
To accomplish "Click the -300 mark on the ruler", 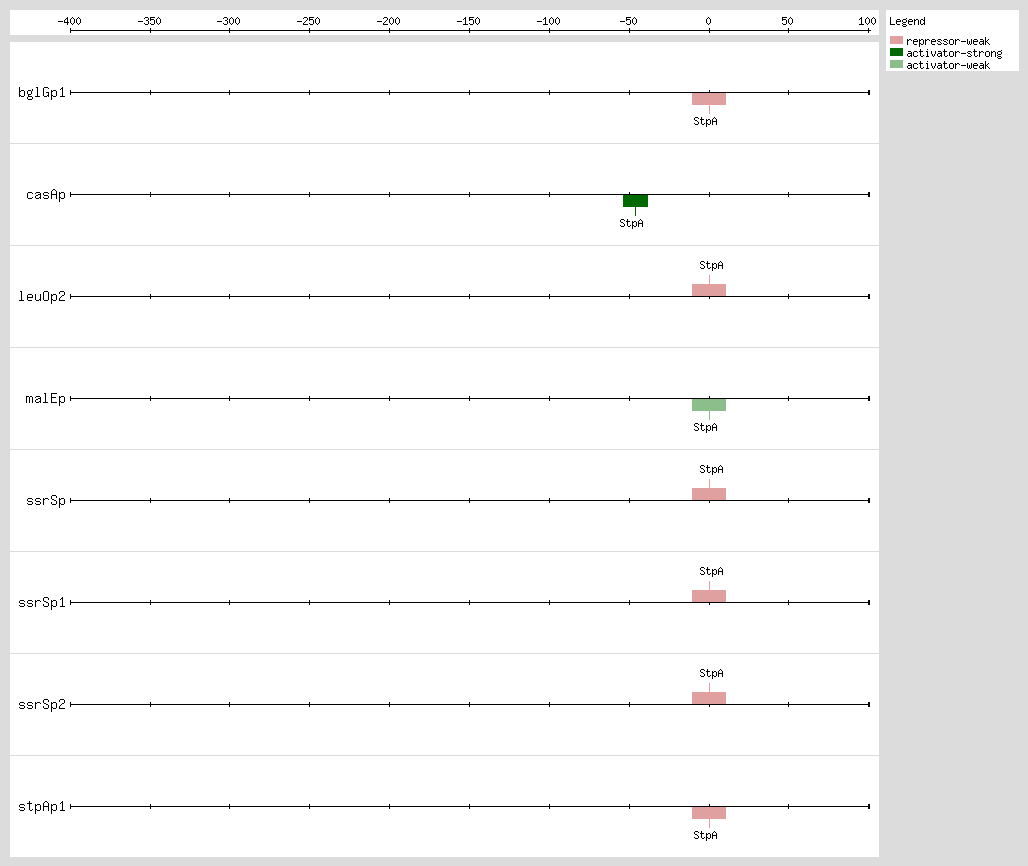I will [229, 21].
